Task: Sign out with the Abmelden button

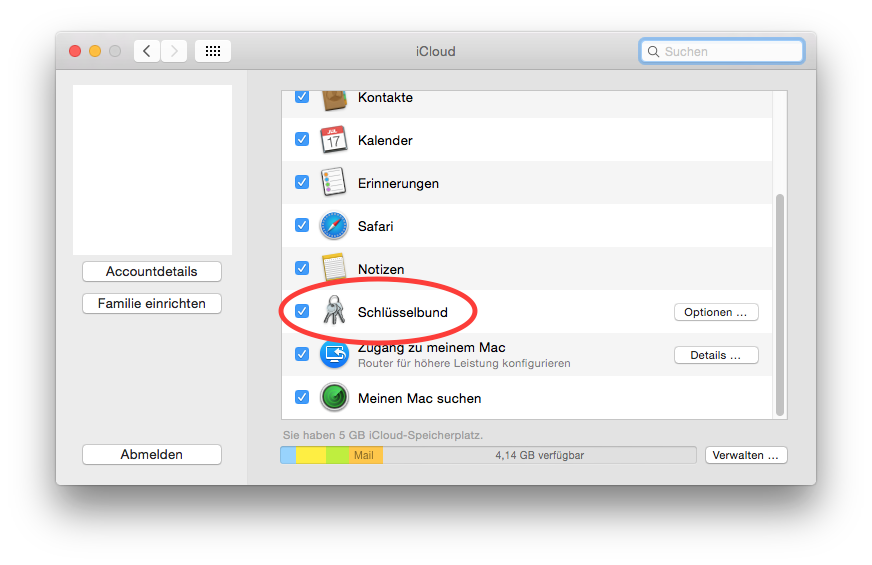Action: tap(152, 454)
